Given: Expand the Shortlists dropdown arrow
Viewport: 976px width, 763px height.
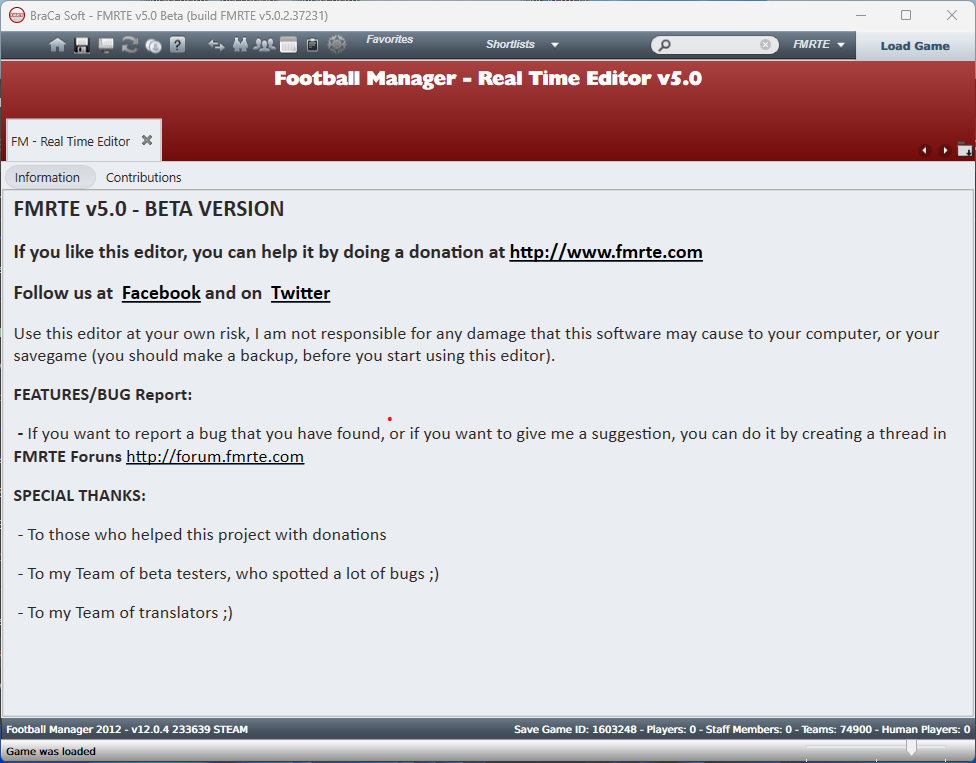Looking at the screenshot, I should [555, 45].
